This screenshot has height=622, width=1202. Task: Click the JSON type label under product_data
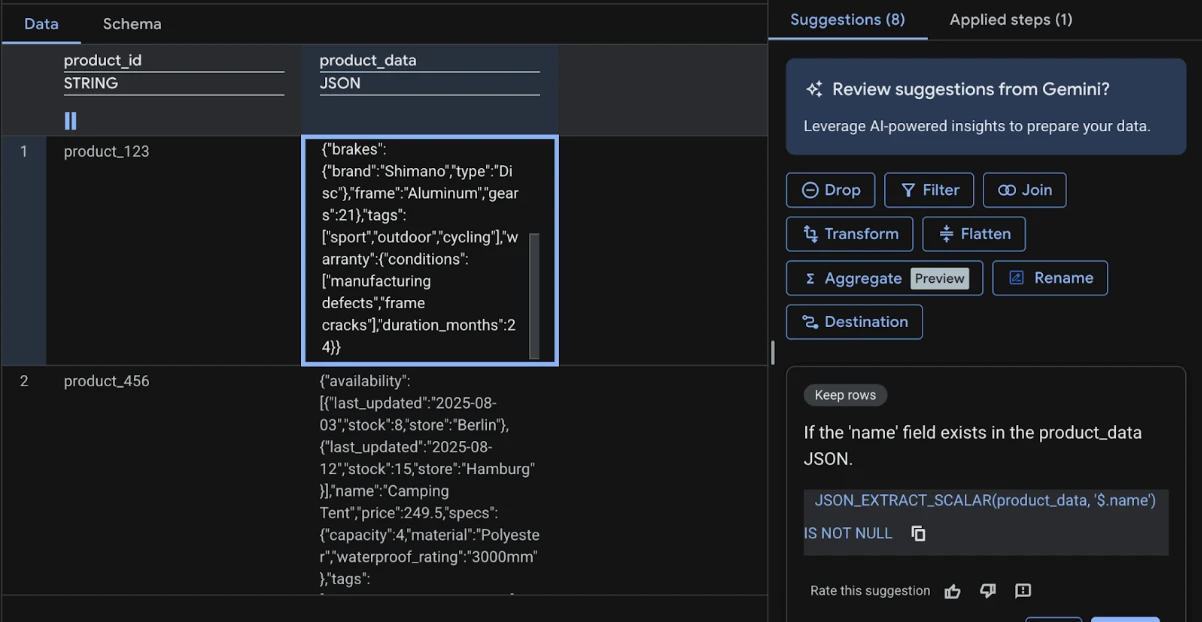point(340,83)
